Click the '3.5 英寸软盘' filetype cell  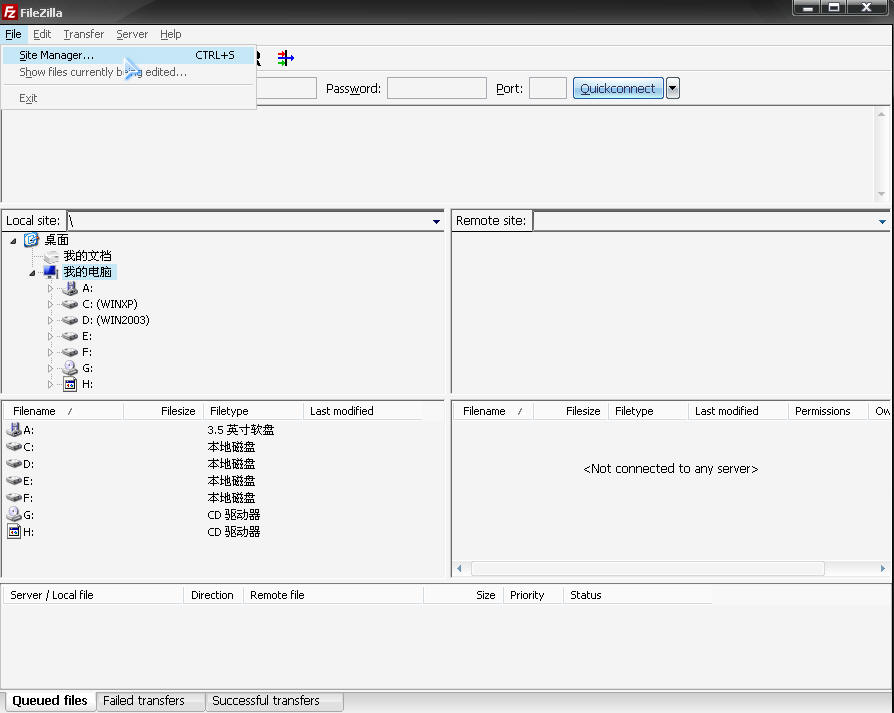coord(241,430)
